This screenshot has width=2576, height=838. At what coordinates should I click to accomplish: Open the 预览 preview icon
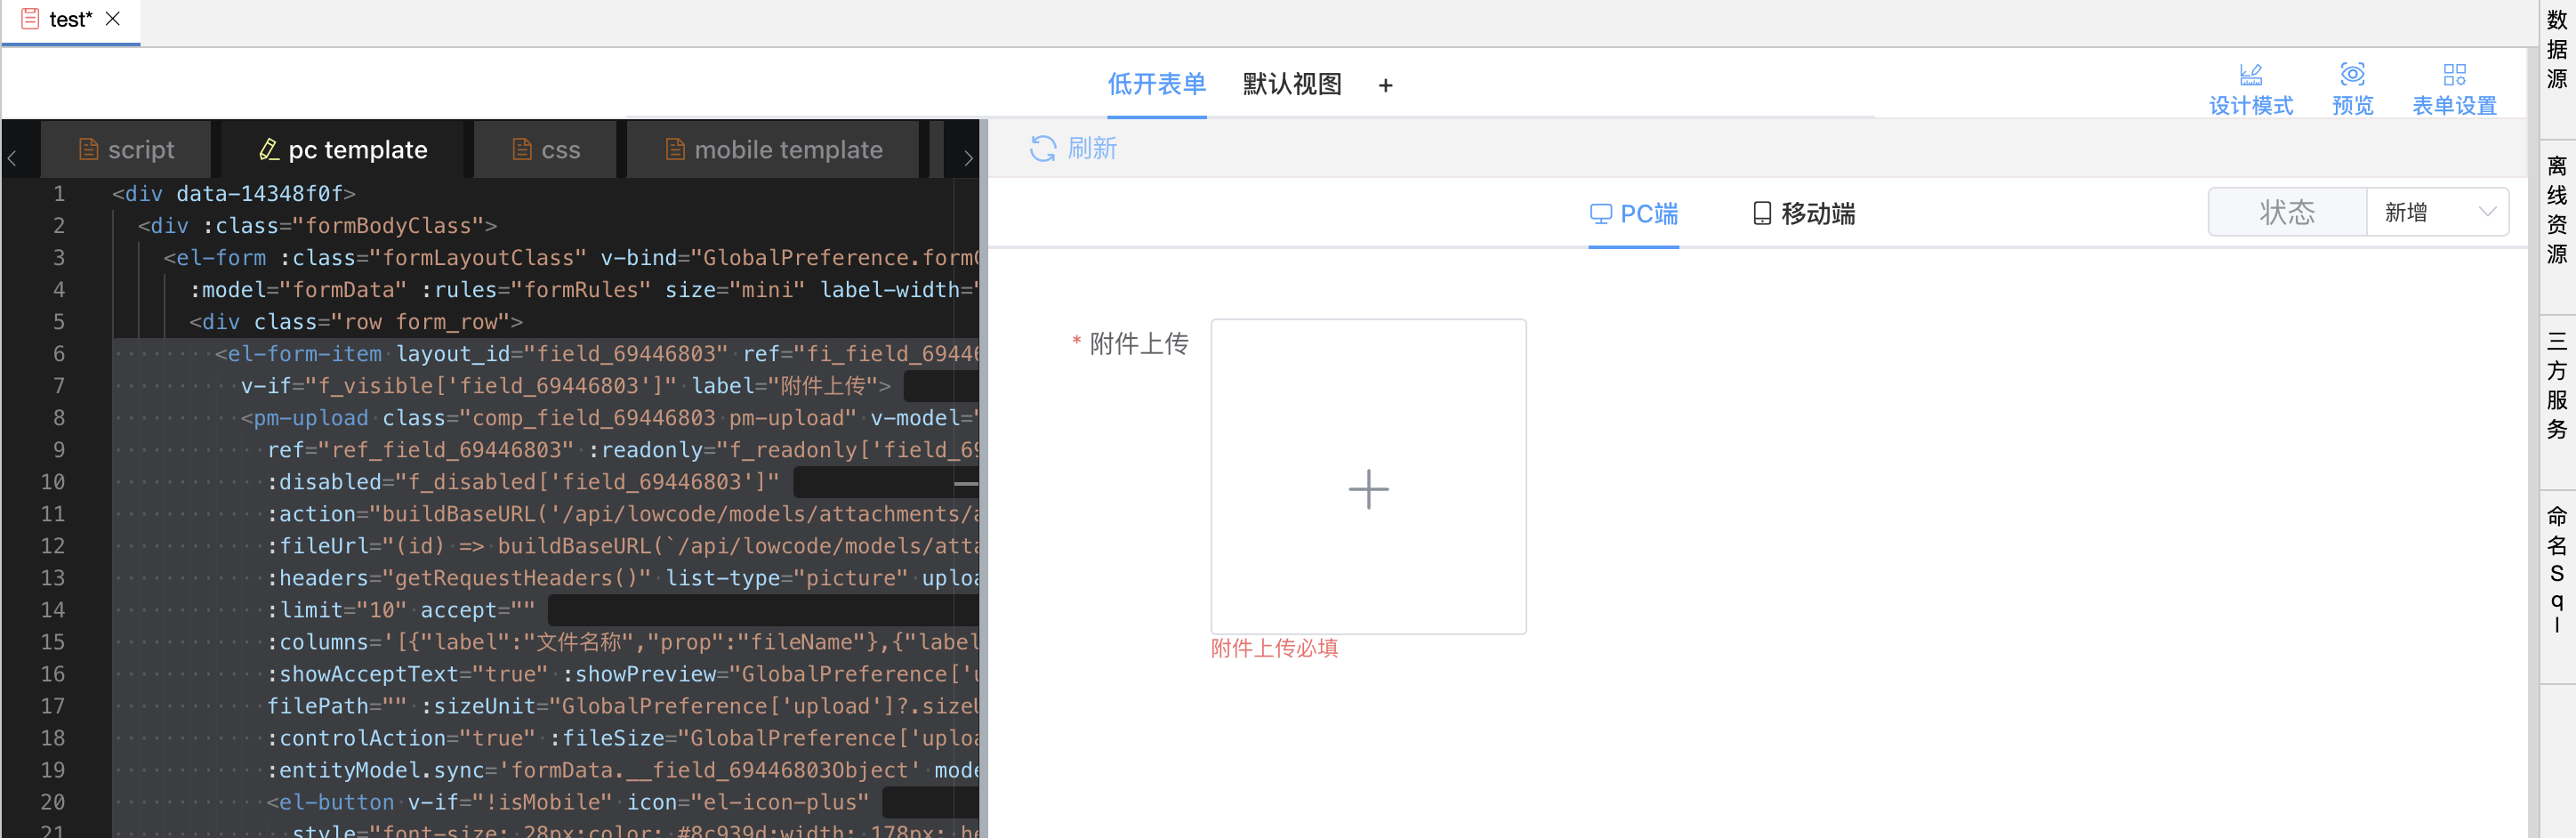pyautogui.click(x=2353, y=85)
